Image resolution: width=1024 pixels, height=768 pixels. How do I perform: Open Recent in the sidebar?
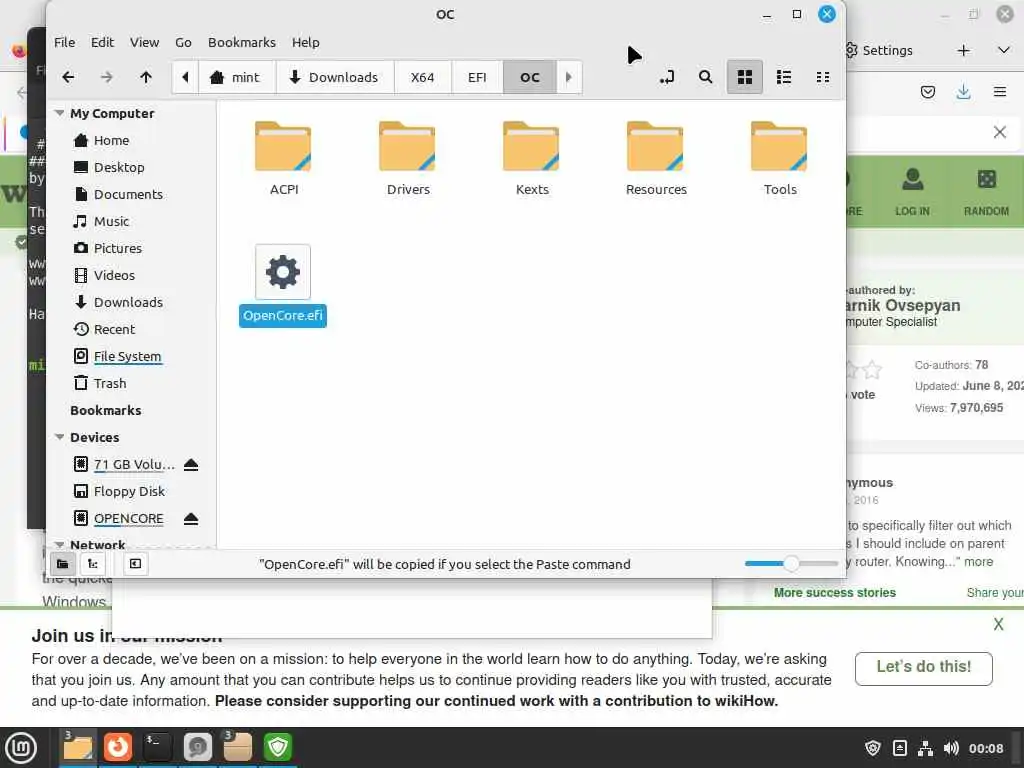pos(114,329)
